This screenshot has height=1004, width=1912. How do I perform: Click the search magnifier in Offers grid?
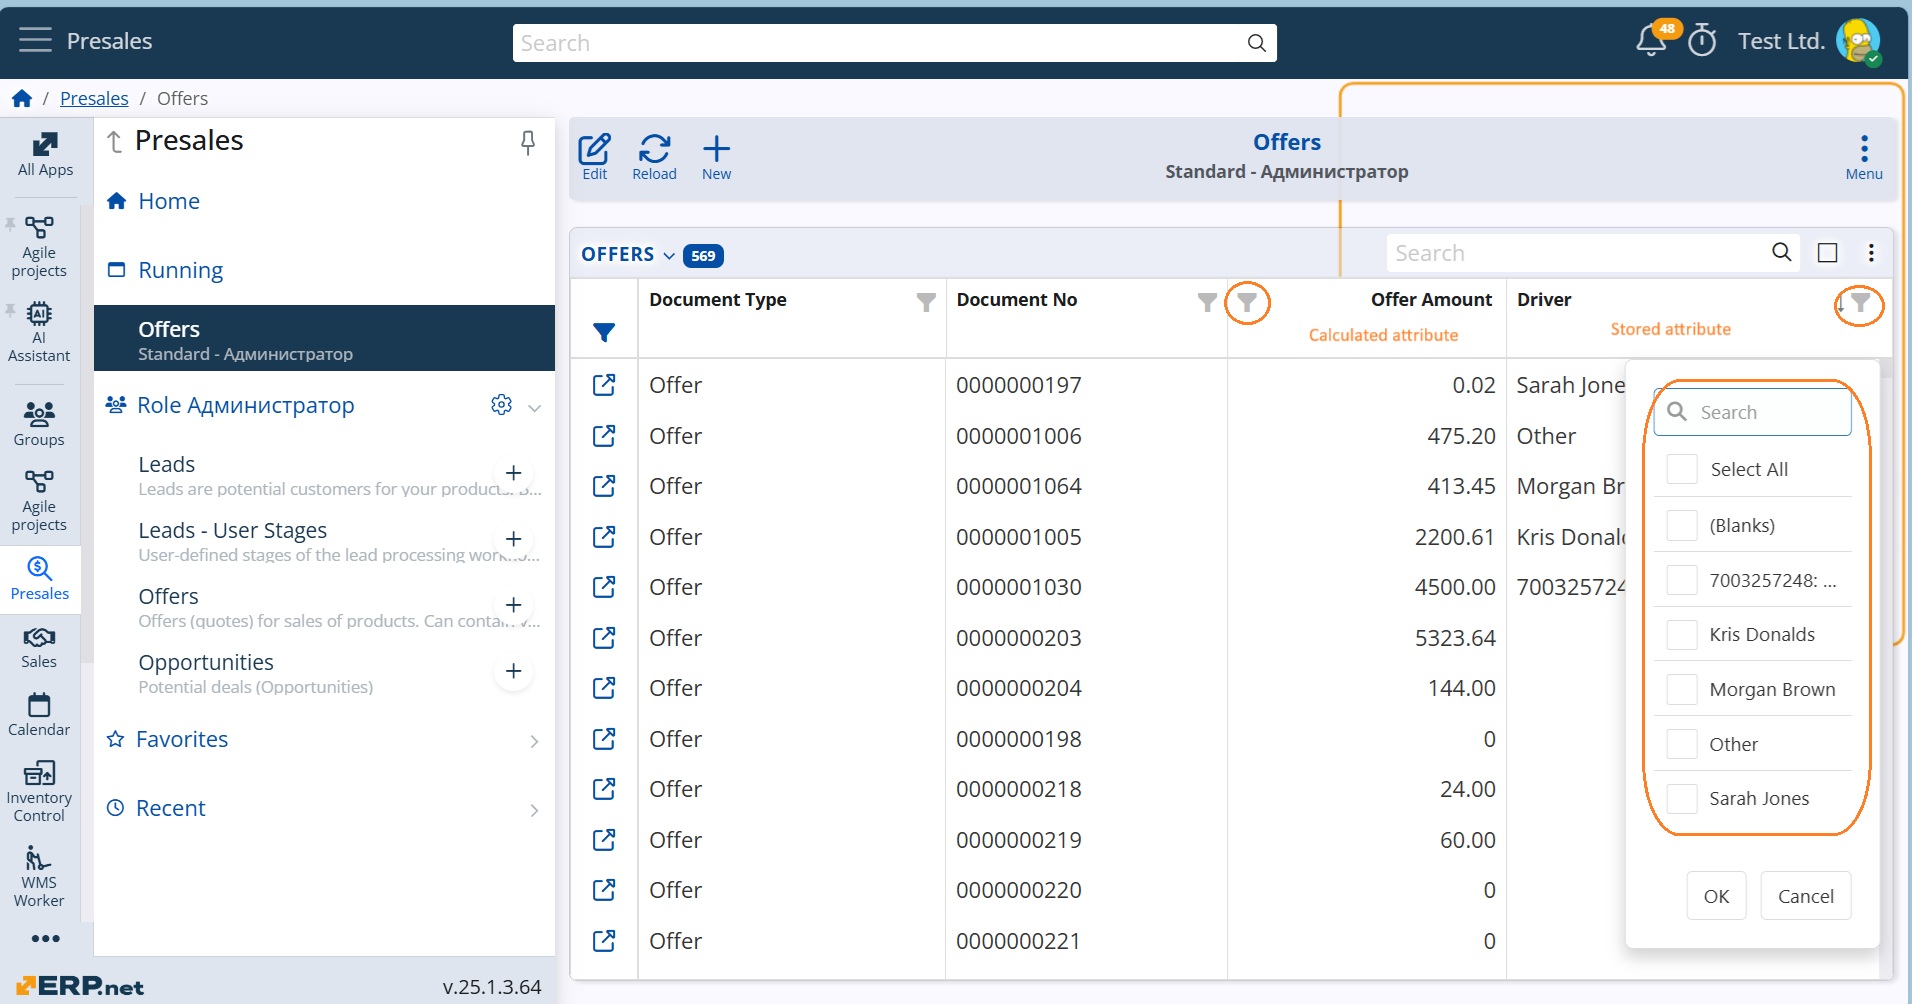click(x=1781, y=252)
